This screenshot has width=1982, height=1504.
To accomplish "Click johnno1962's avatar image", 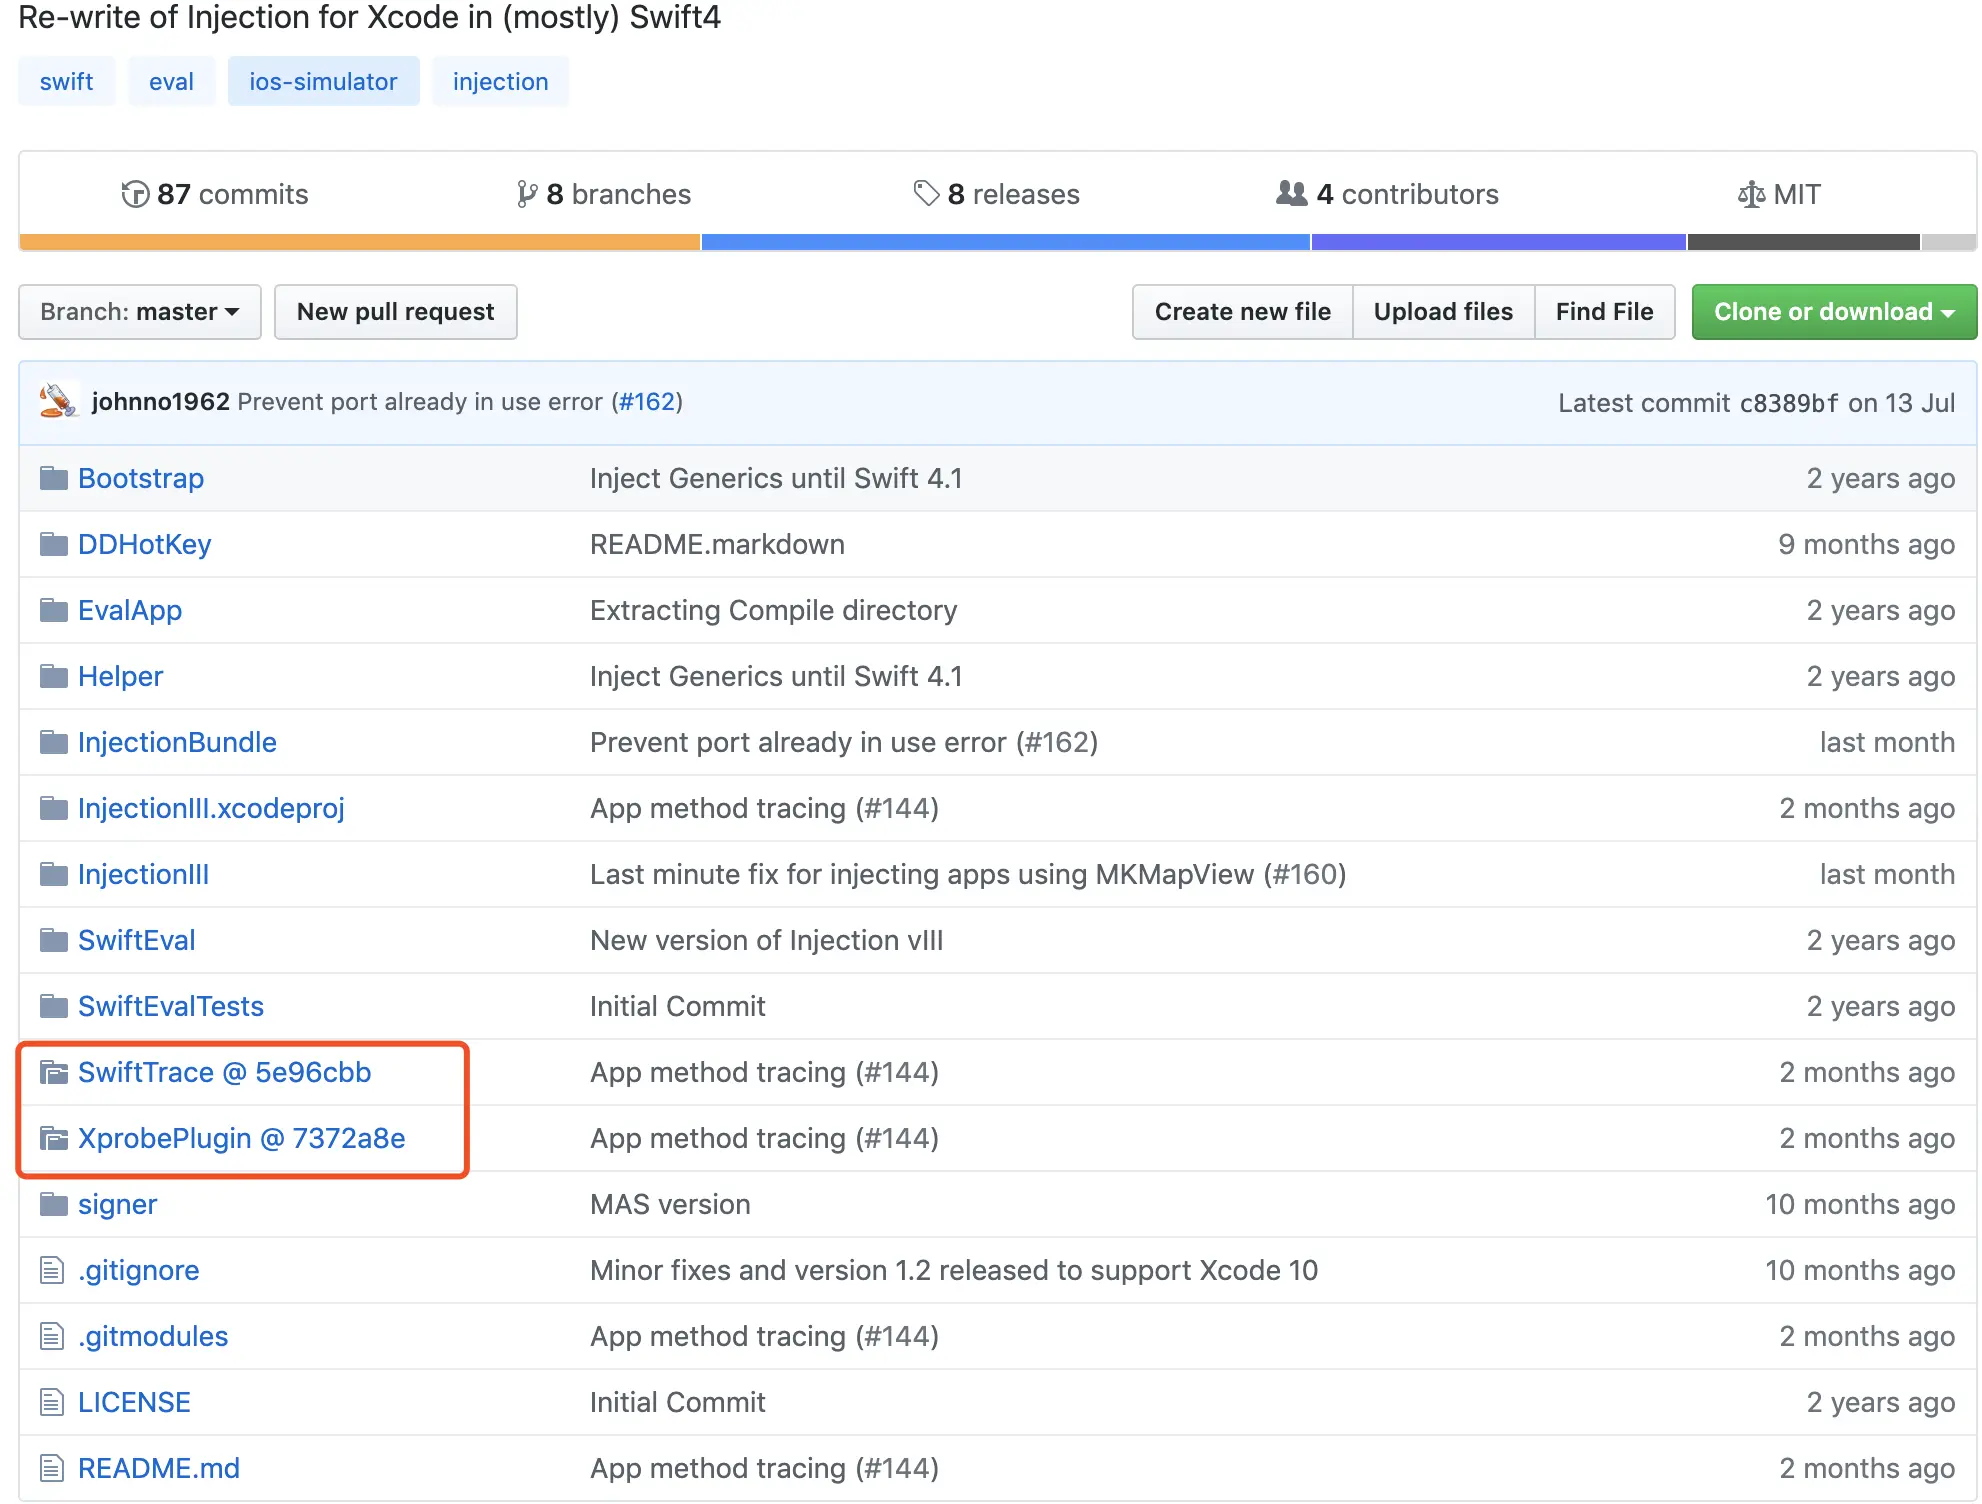I will [x=58, y=401].
